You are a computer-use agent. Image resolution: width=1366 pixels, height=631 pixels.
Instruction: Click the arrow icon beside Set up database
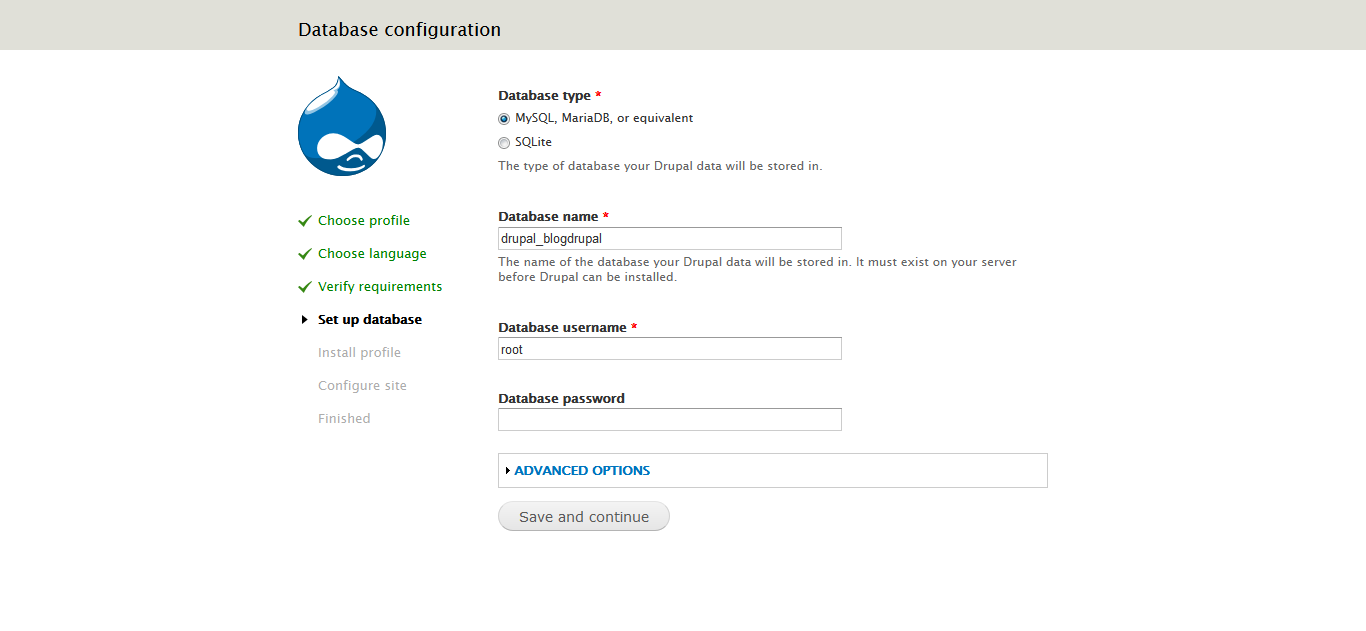pyautogui.click(x=305, y=319)
